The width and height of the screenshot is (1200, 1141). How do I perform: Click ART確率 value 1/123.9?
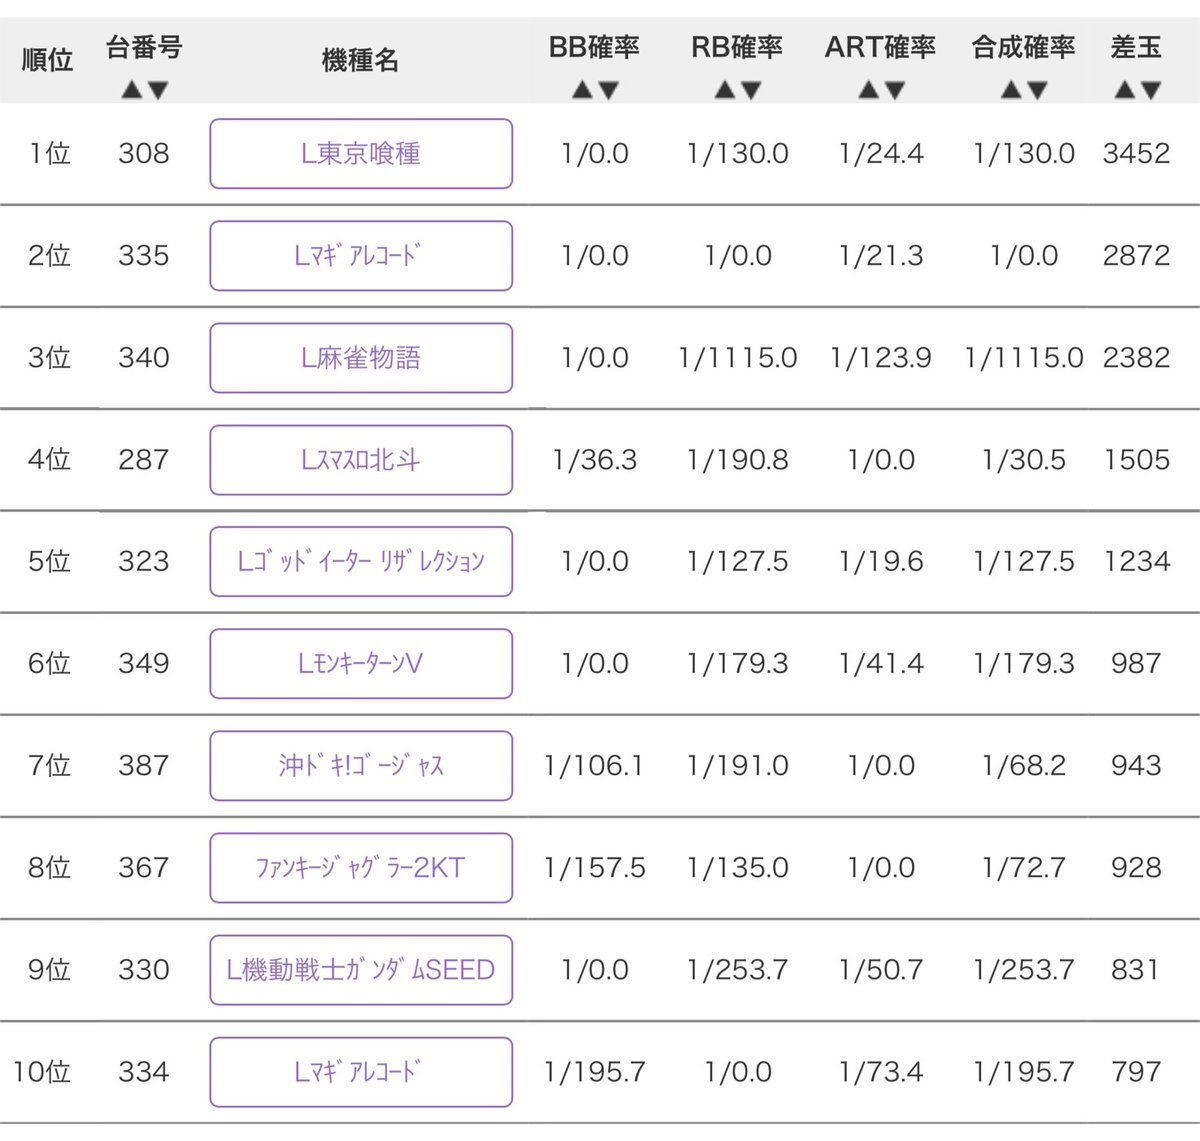[881, 358]
